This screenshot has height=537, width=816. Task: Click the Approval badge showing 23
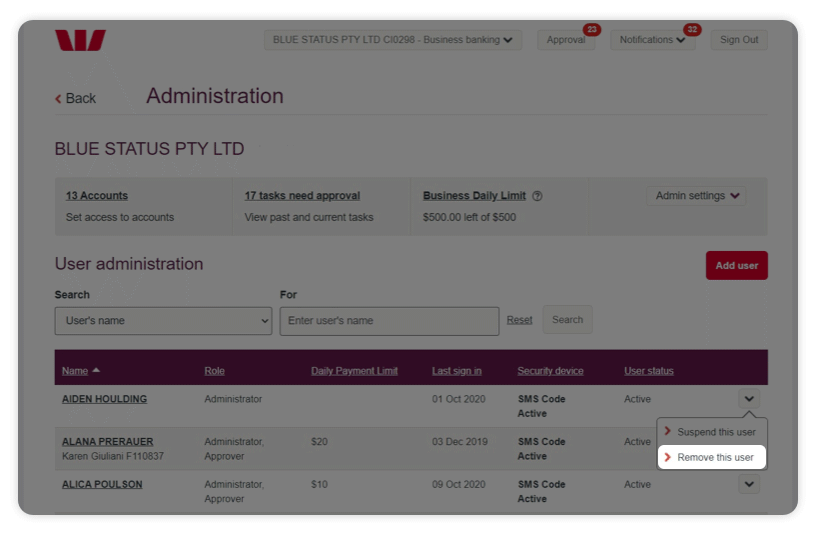tap(591, 30)
